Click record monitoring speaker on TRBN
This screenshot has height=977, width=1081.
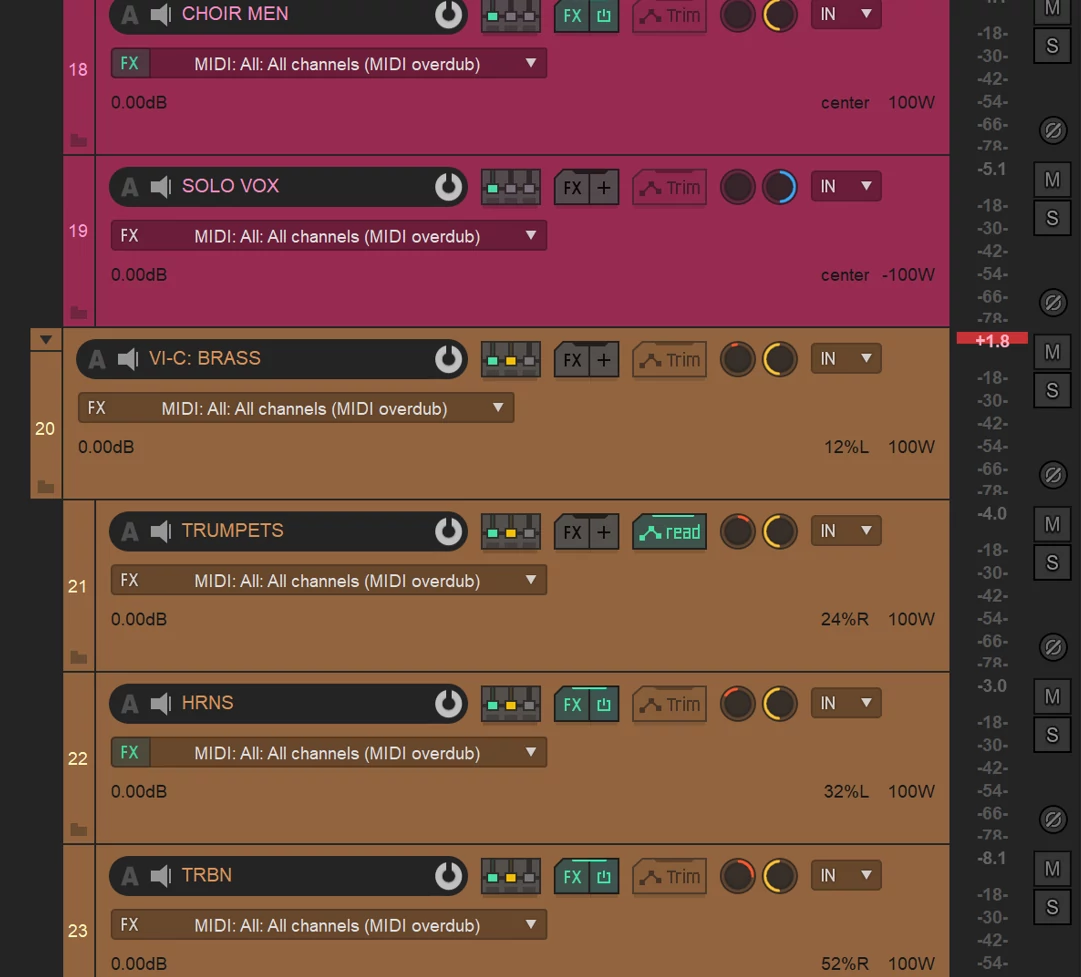(x=161, y=876)
